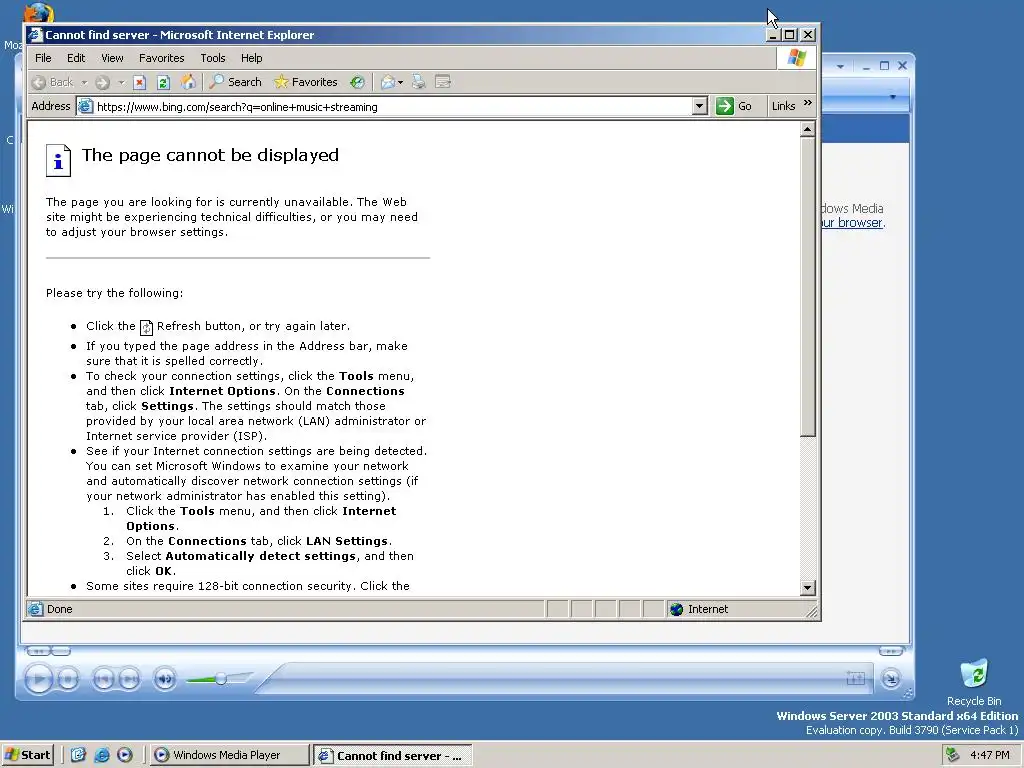
Task: Click Media Player fast-forward button at right
Action: pos(891,650)
